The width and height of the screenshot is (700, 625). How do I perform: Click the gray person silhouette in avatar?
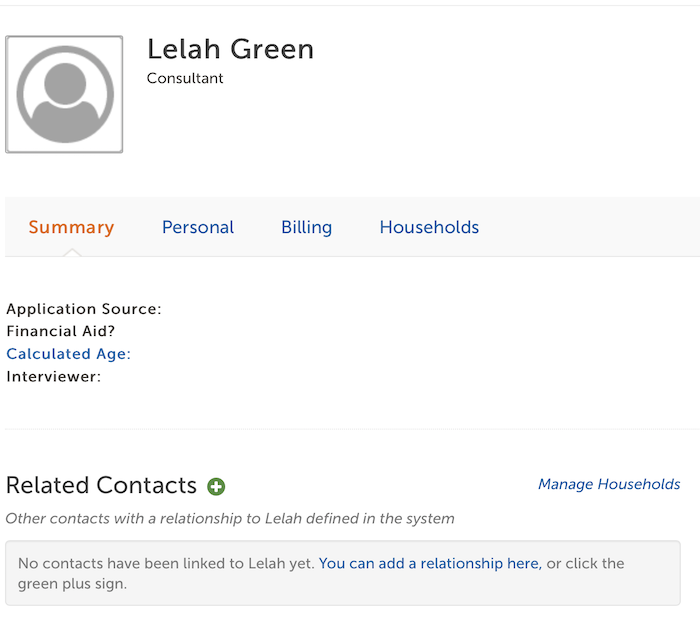[x=65, y=94]
